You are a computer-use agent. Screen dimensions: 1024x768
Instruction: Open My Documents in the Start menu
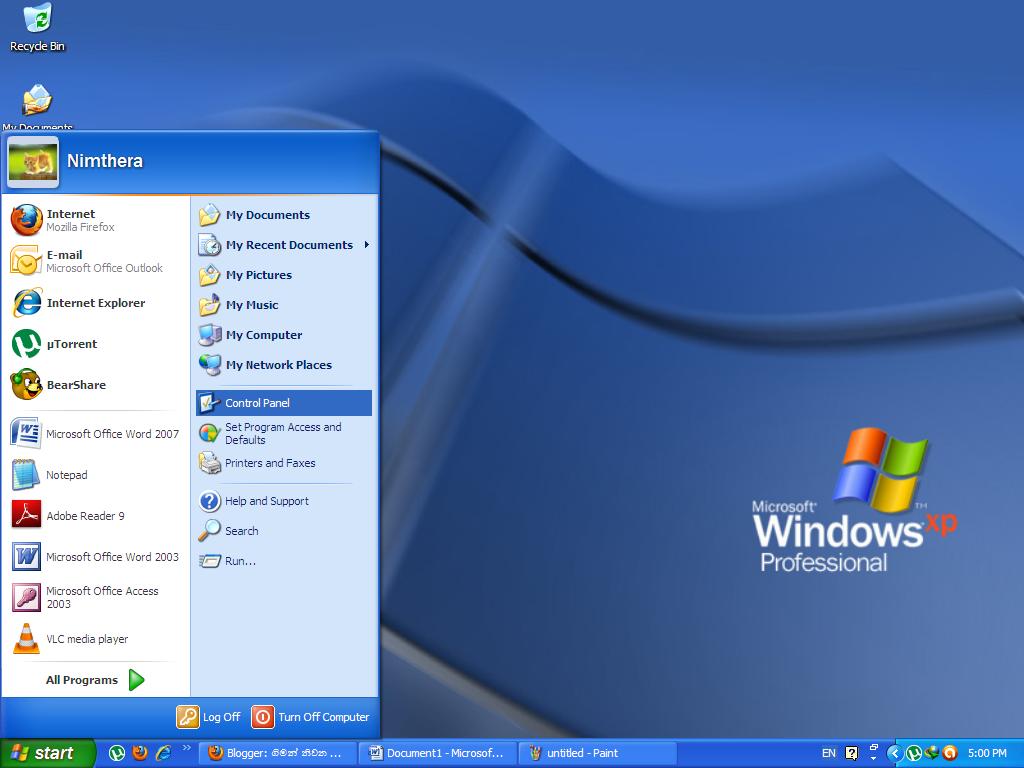tap(284, 215)
